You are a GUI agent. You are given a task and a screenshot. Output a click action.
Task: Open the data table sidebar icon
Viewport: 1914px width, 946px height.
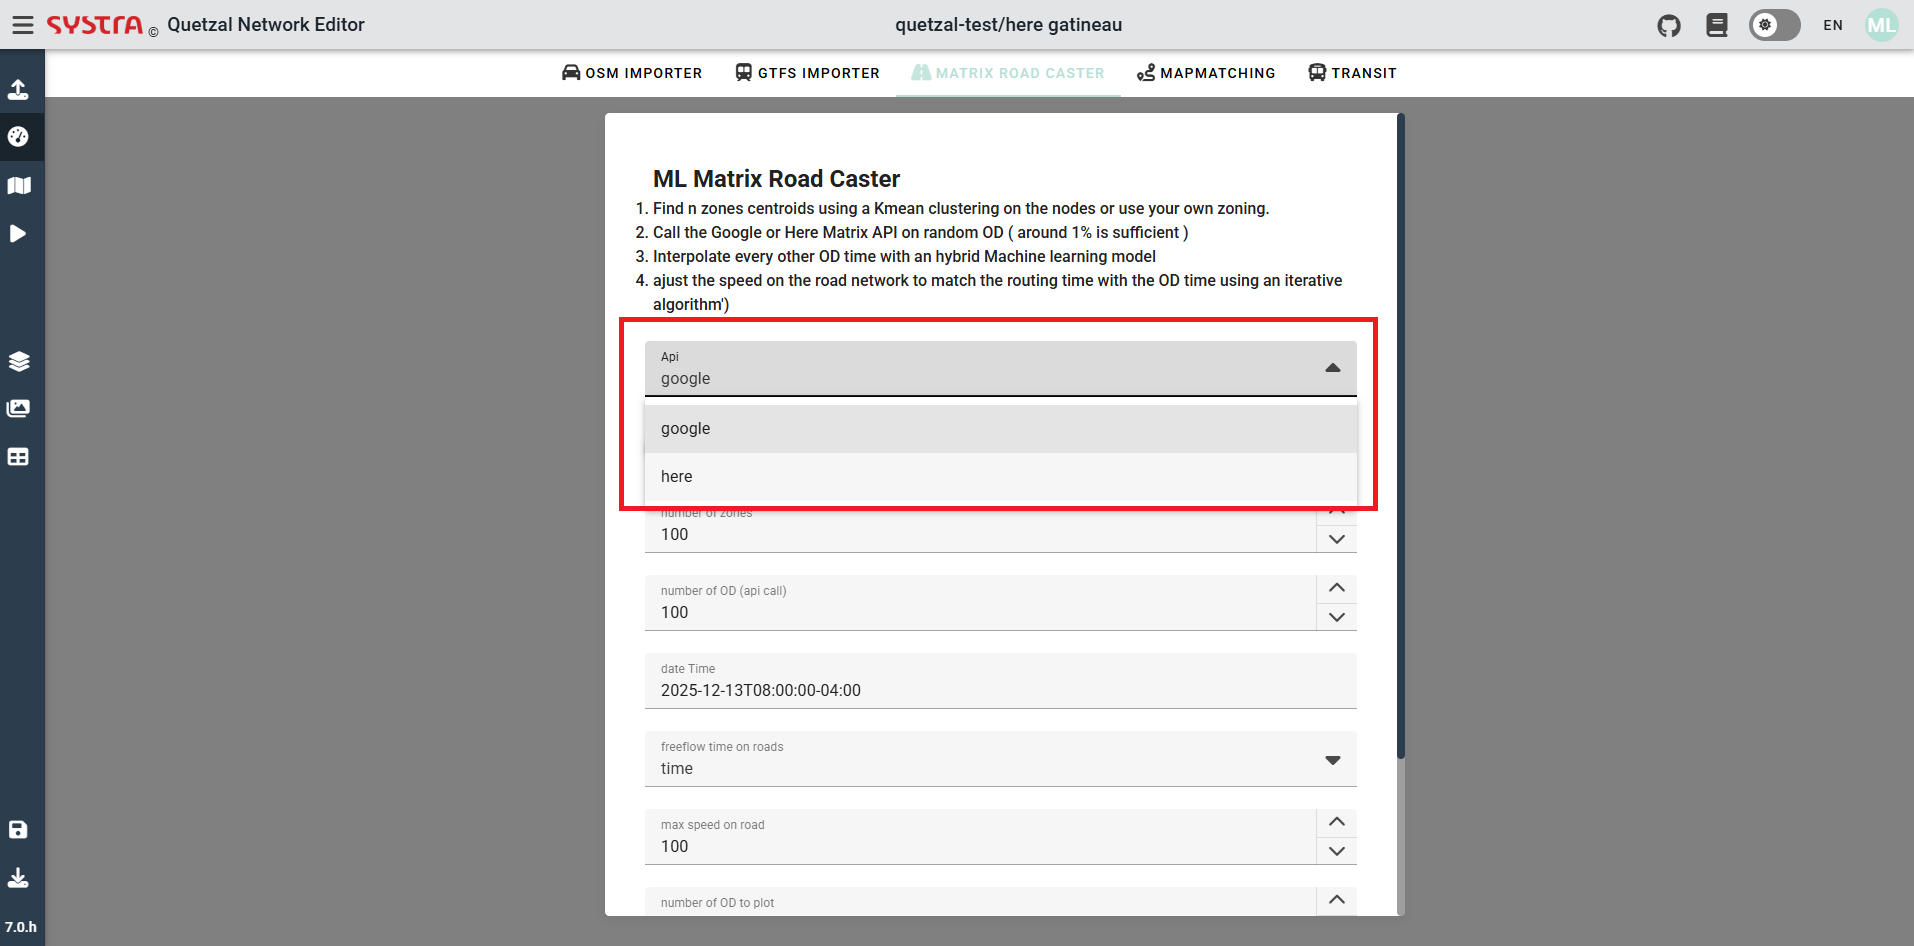pyautogui.click(x=18, y=456)
